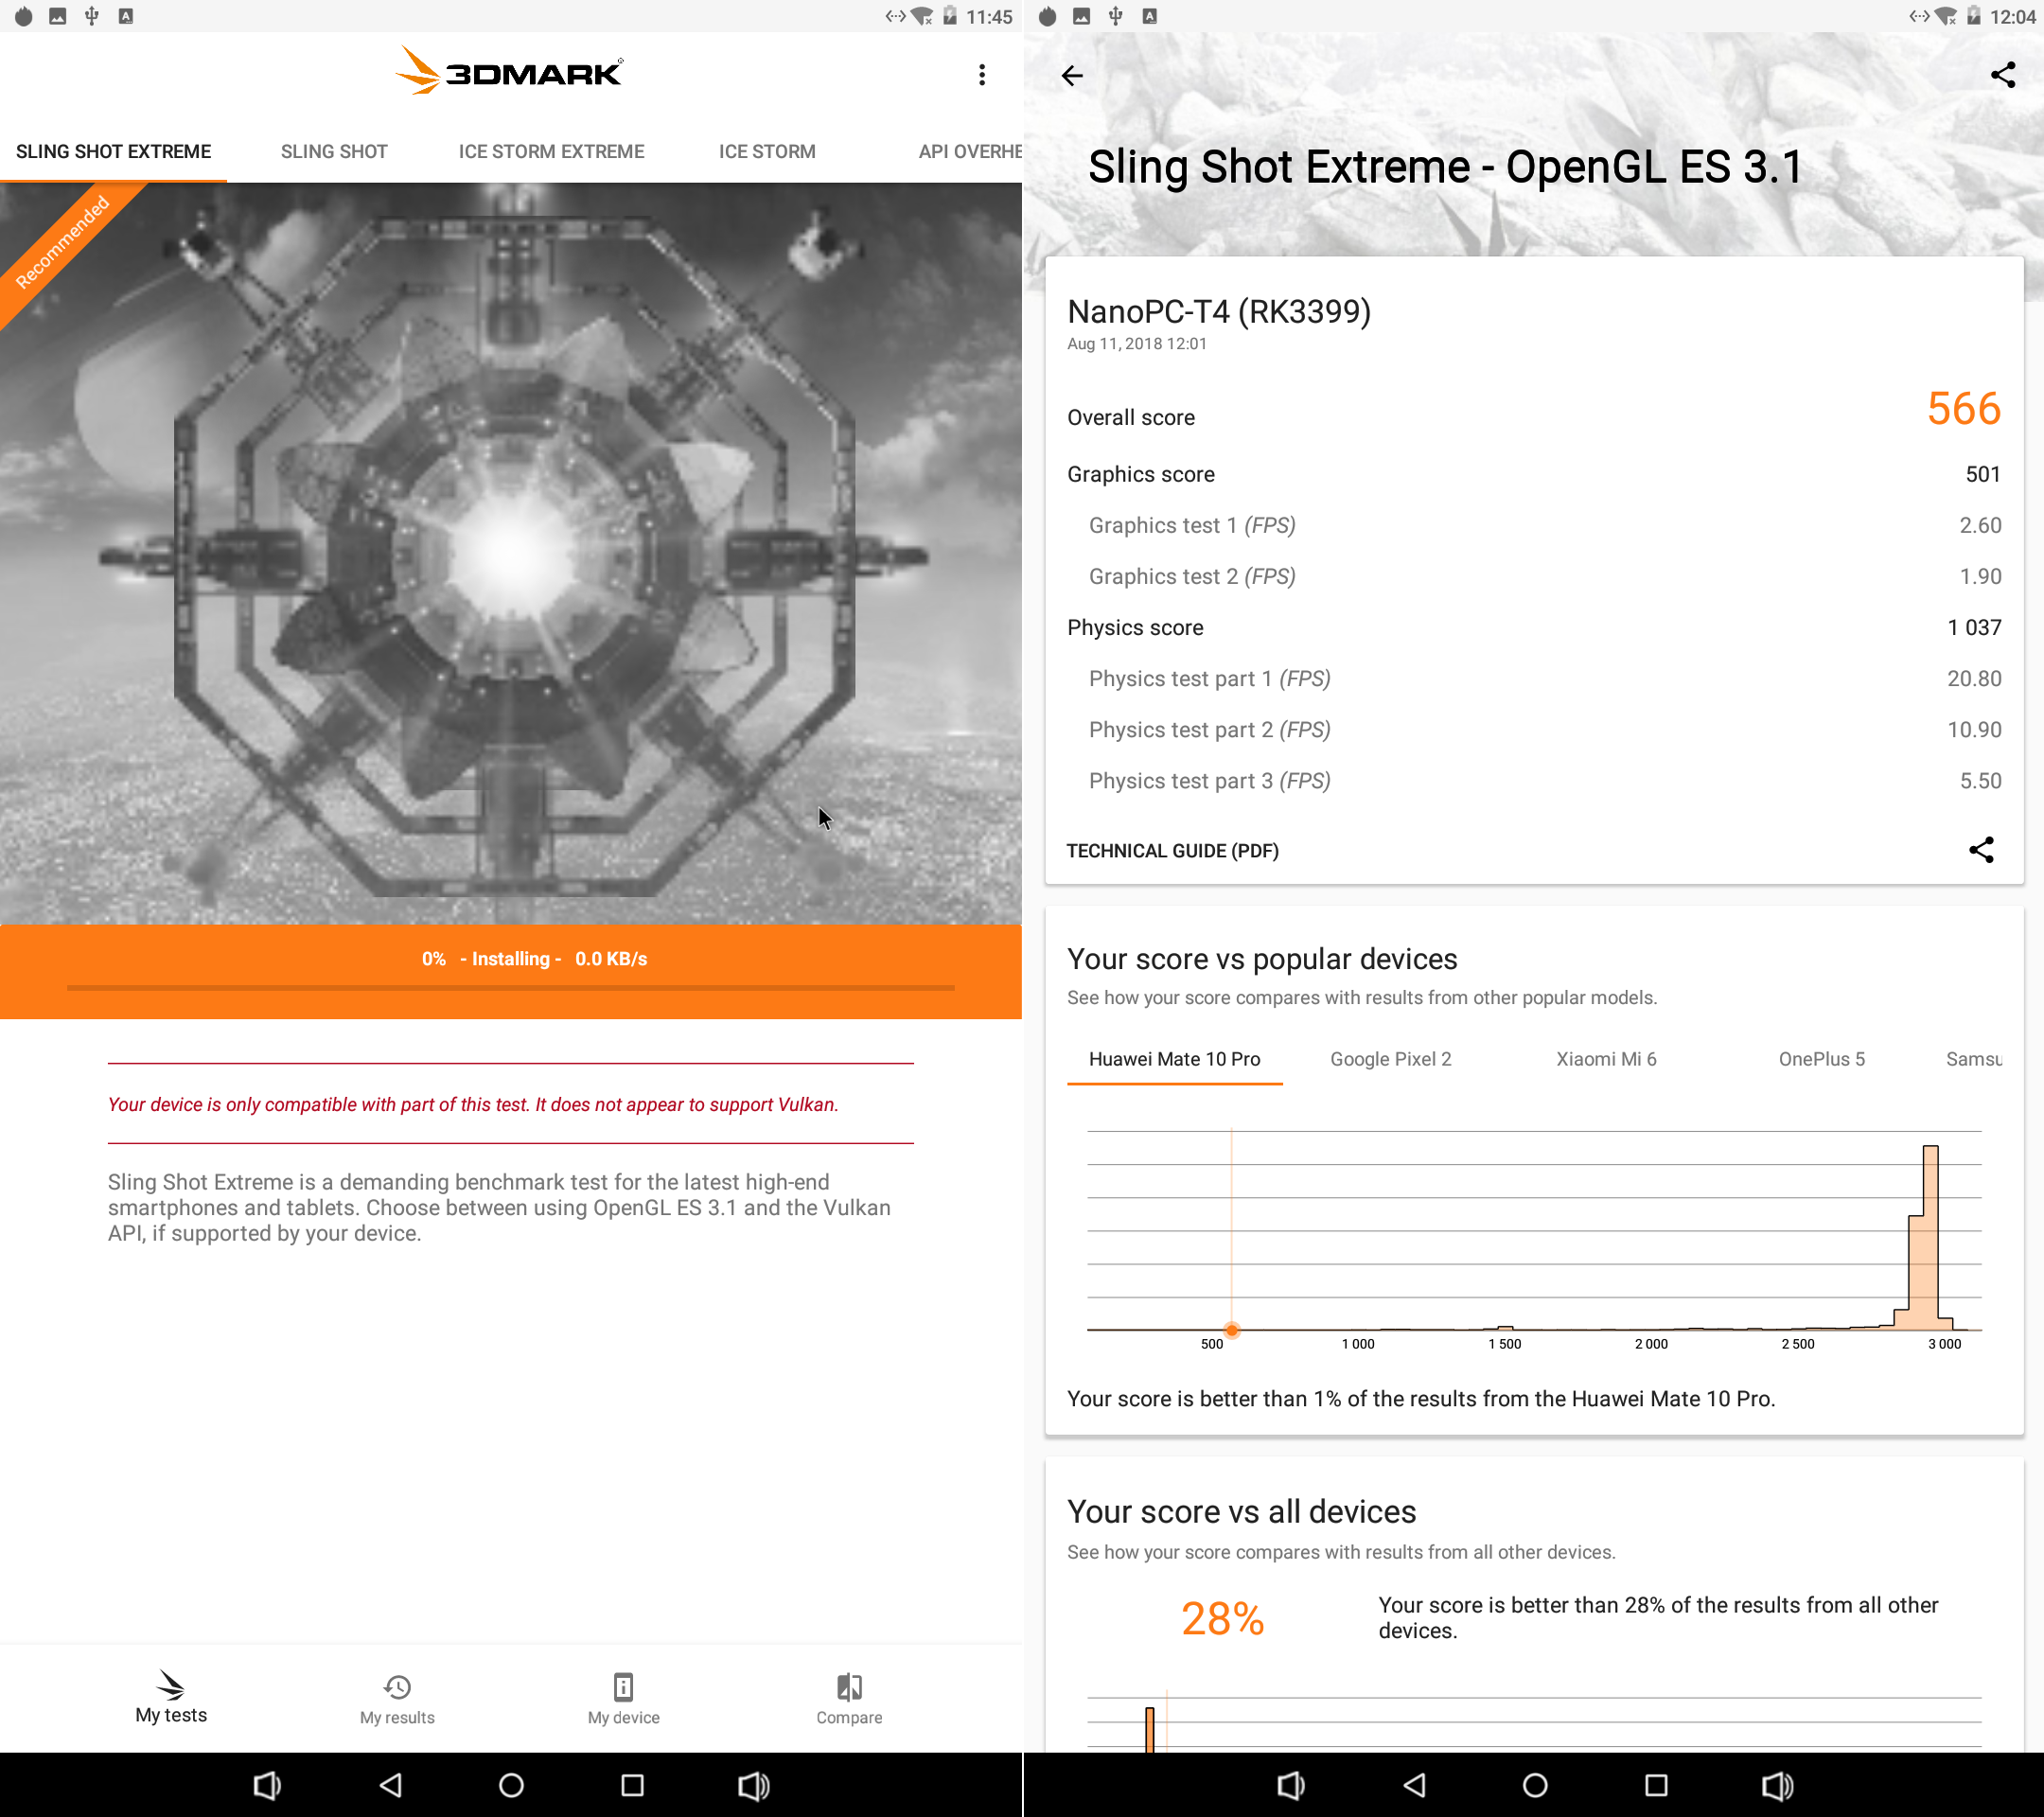Tap the tall histogram bar near 3 000

tap(1930, 1238)
